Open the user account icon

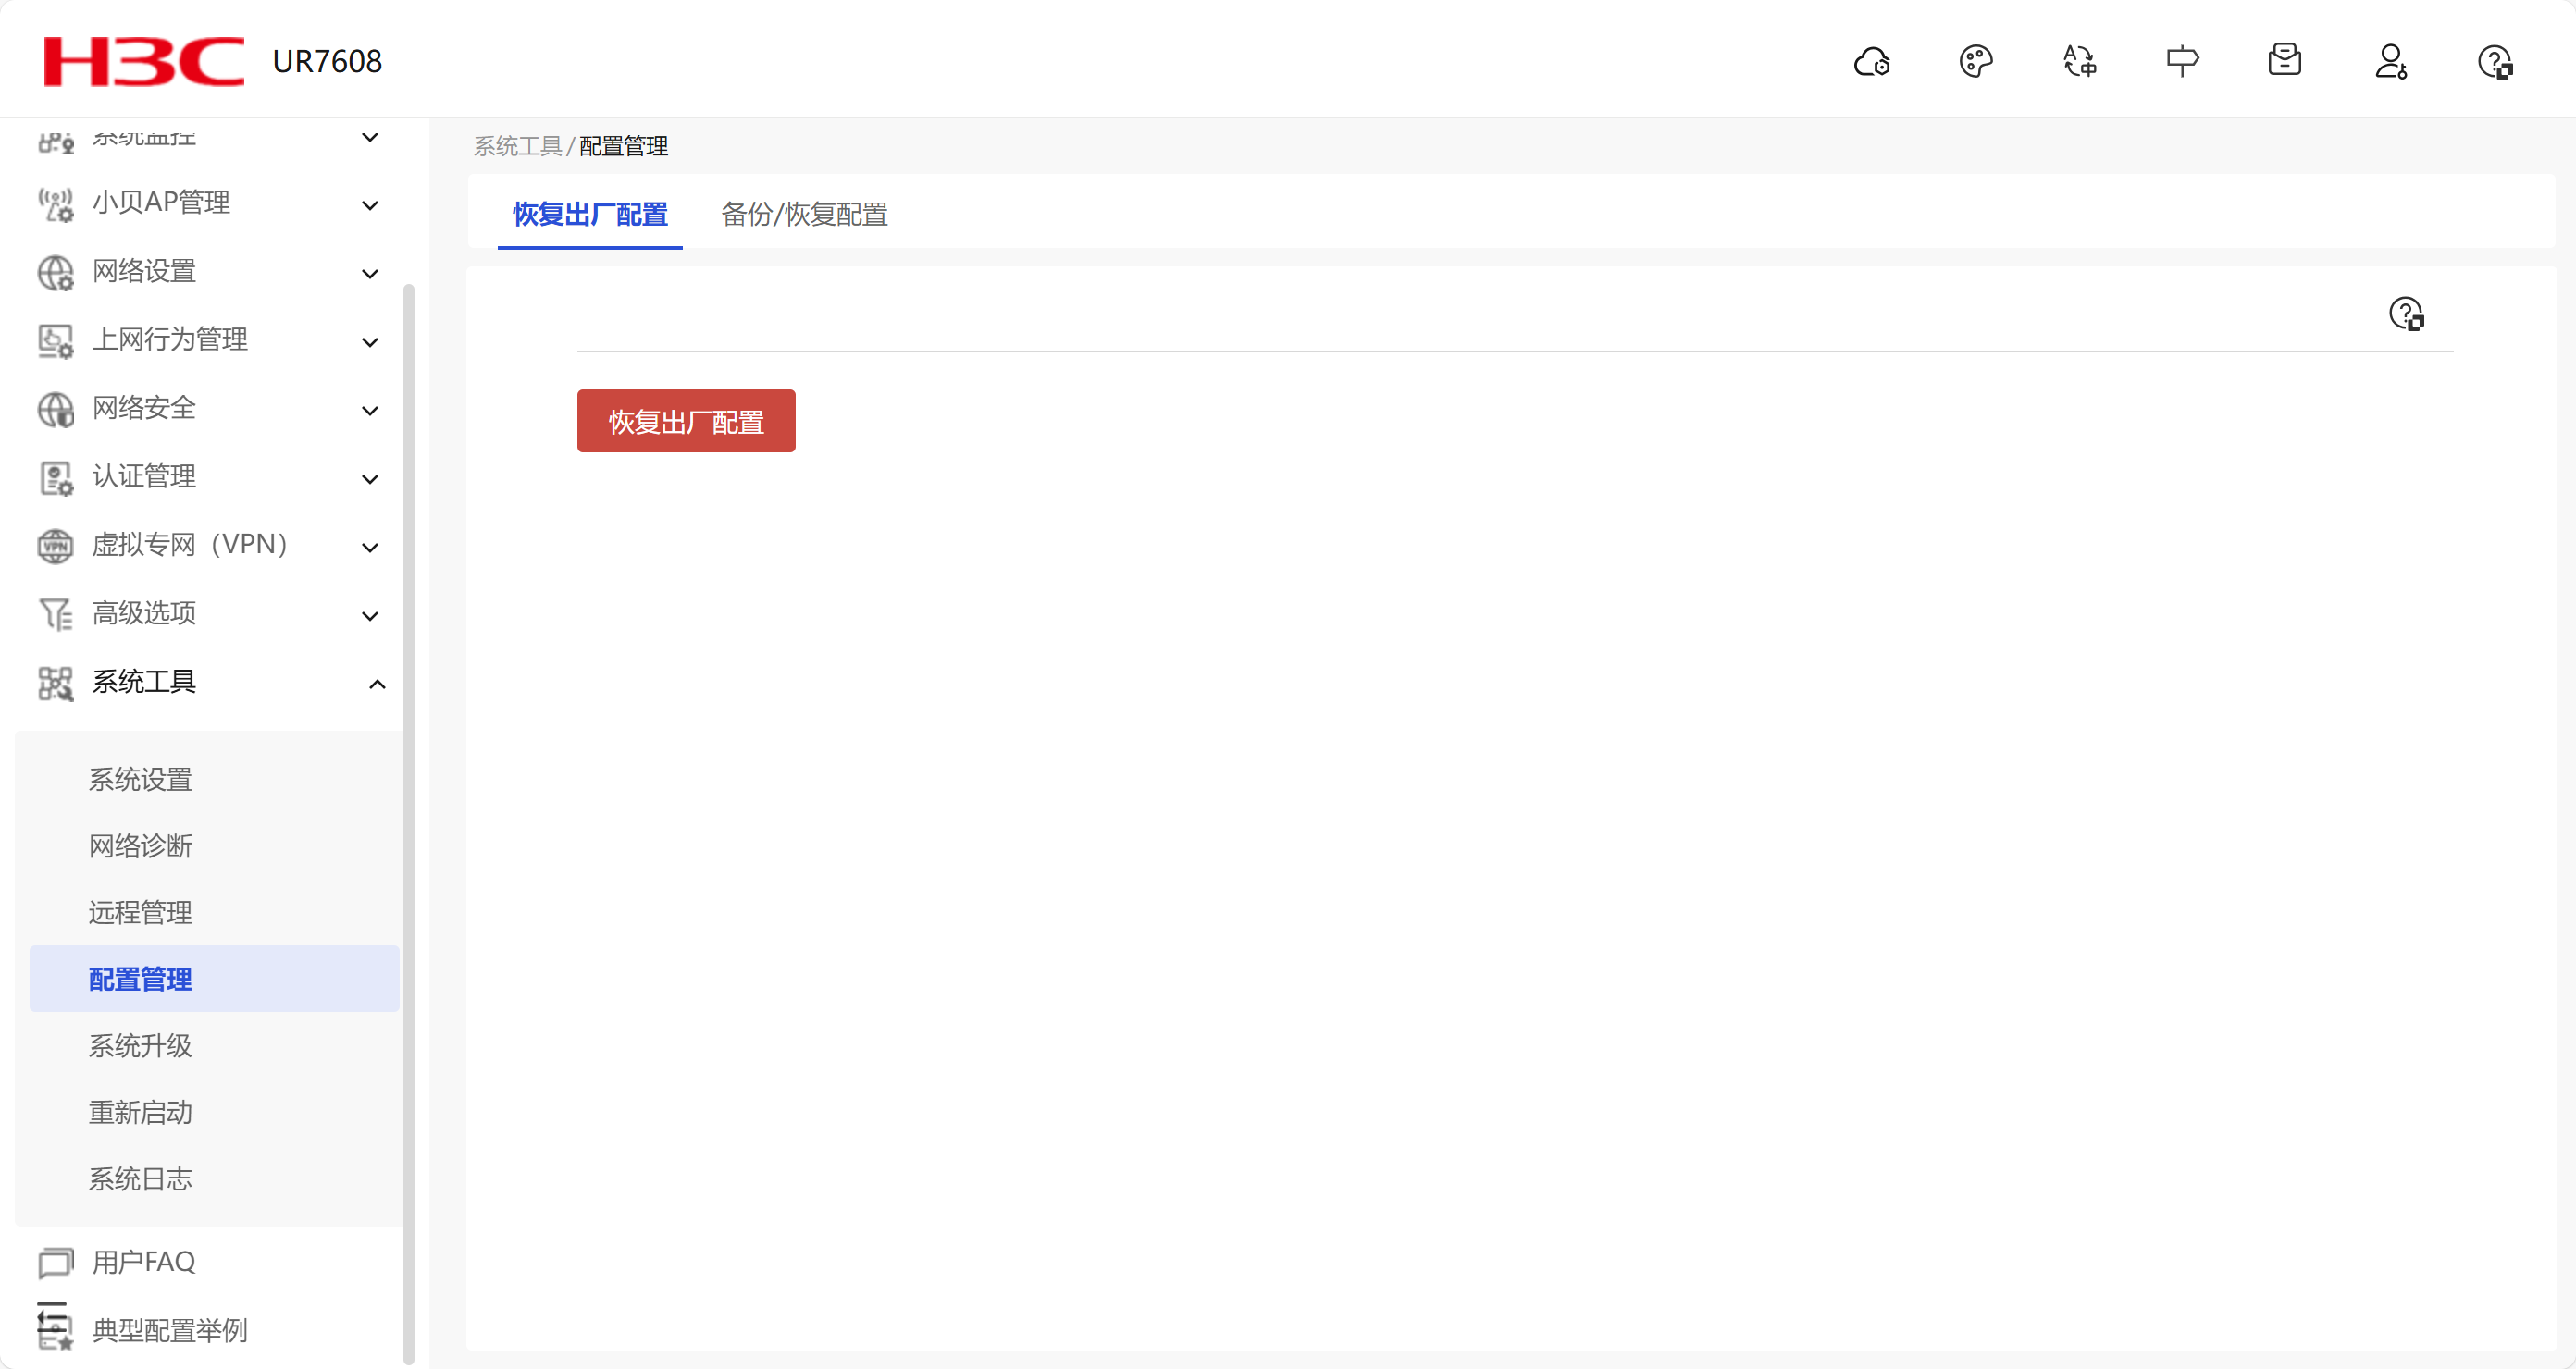(x=2391, y=62)
